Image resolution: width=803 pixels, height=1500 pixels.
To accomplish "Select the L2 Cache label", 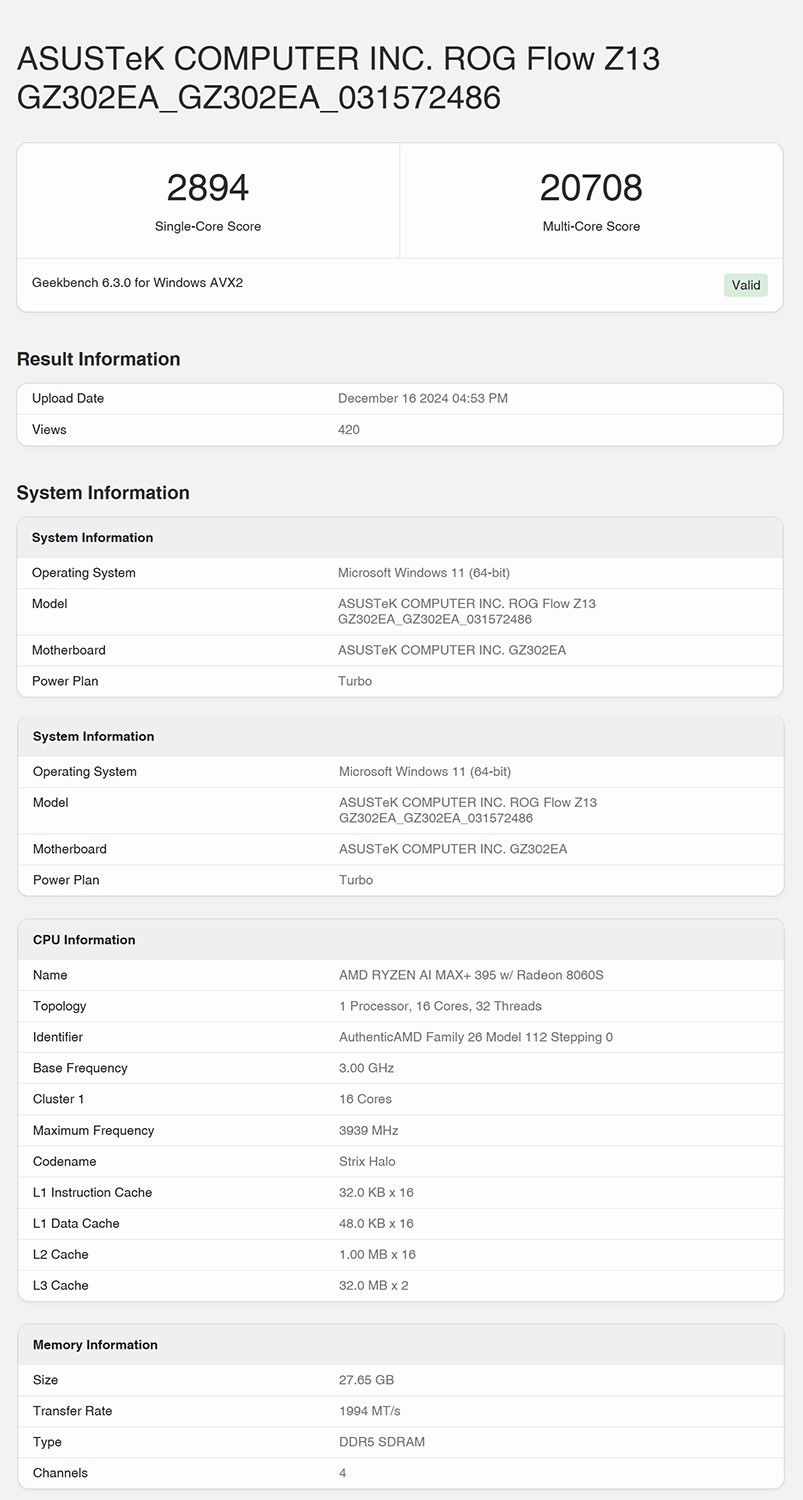I will point(61,1254).
